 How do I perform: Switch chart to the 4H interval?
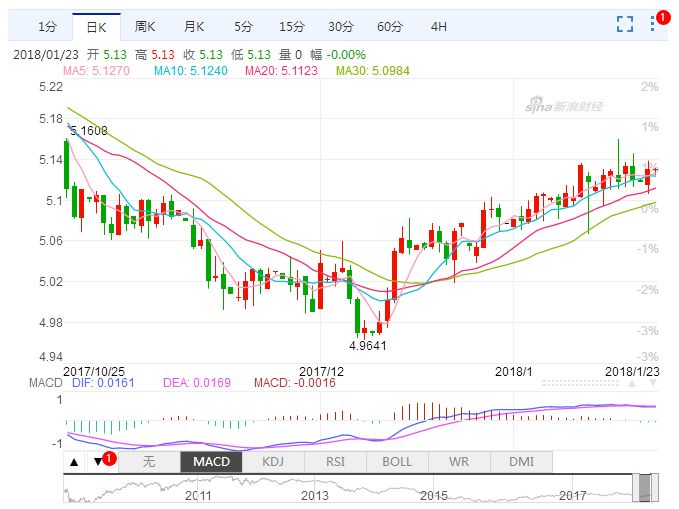pos(438,26)
